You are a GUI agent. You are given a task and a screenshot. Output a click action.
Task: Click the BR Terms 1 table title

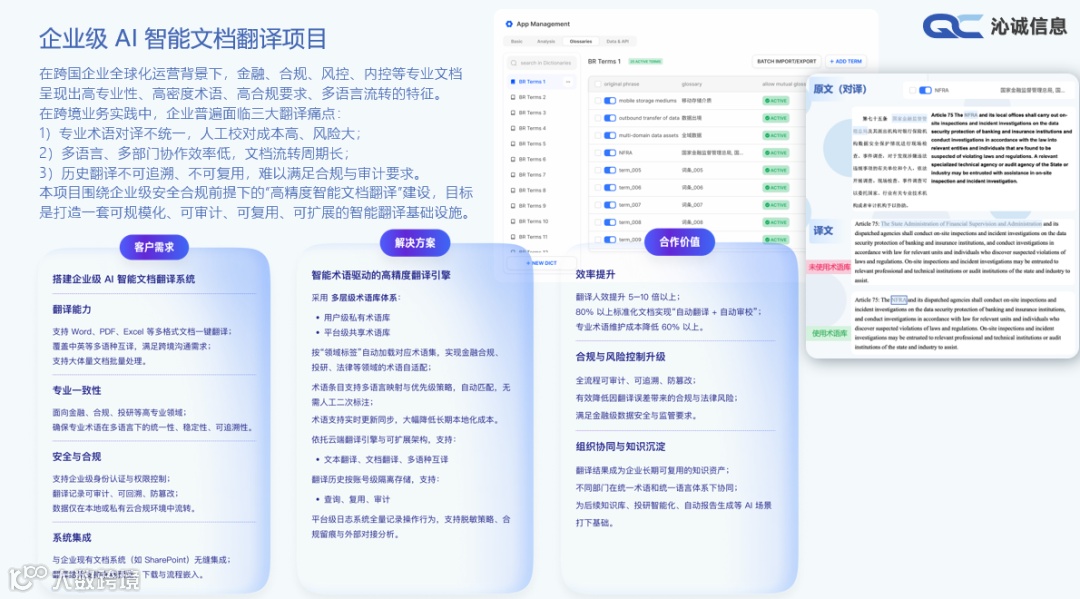pos(604,61)
